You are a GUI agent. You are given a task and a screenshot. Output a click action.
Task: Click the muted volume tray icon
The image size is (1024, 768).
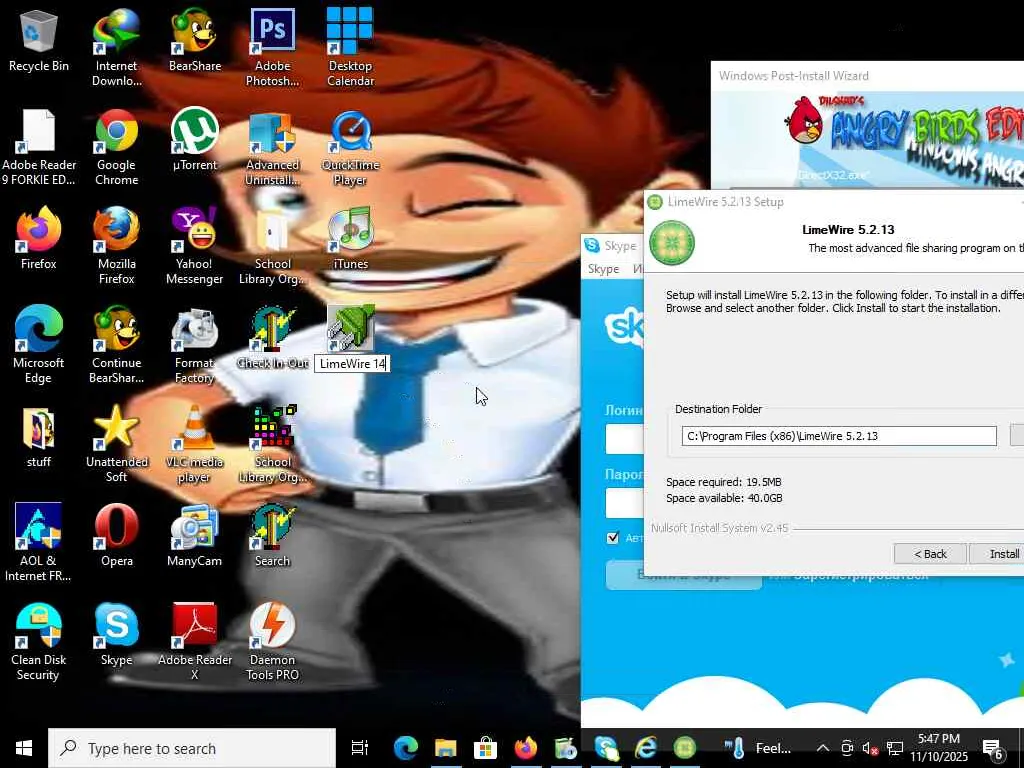(870, 748)
